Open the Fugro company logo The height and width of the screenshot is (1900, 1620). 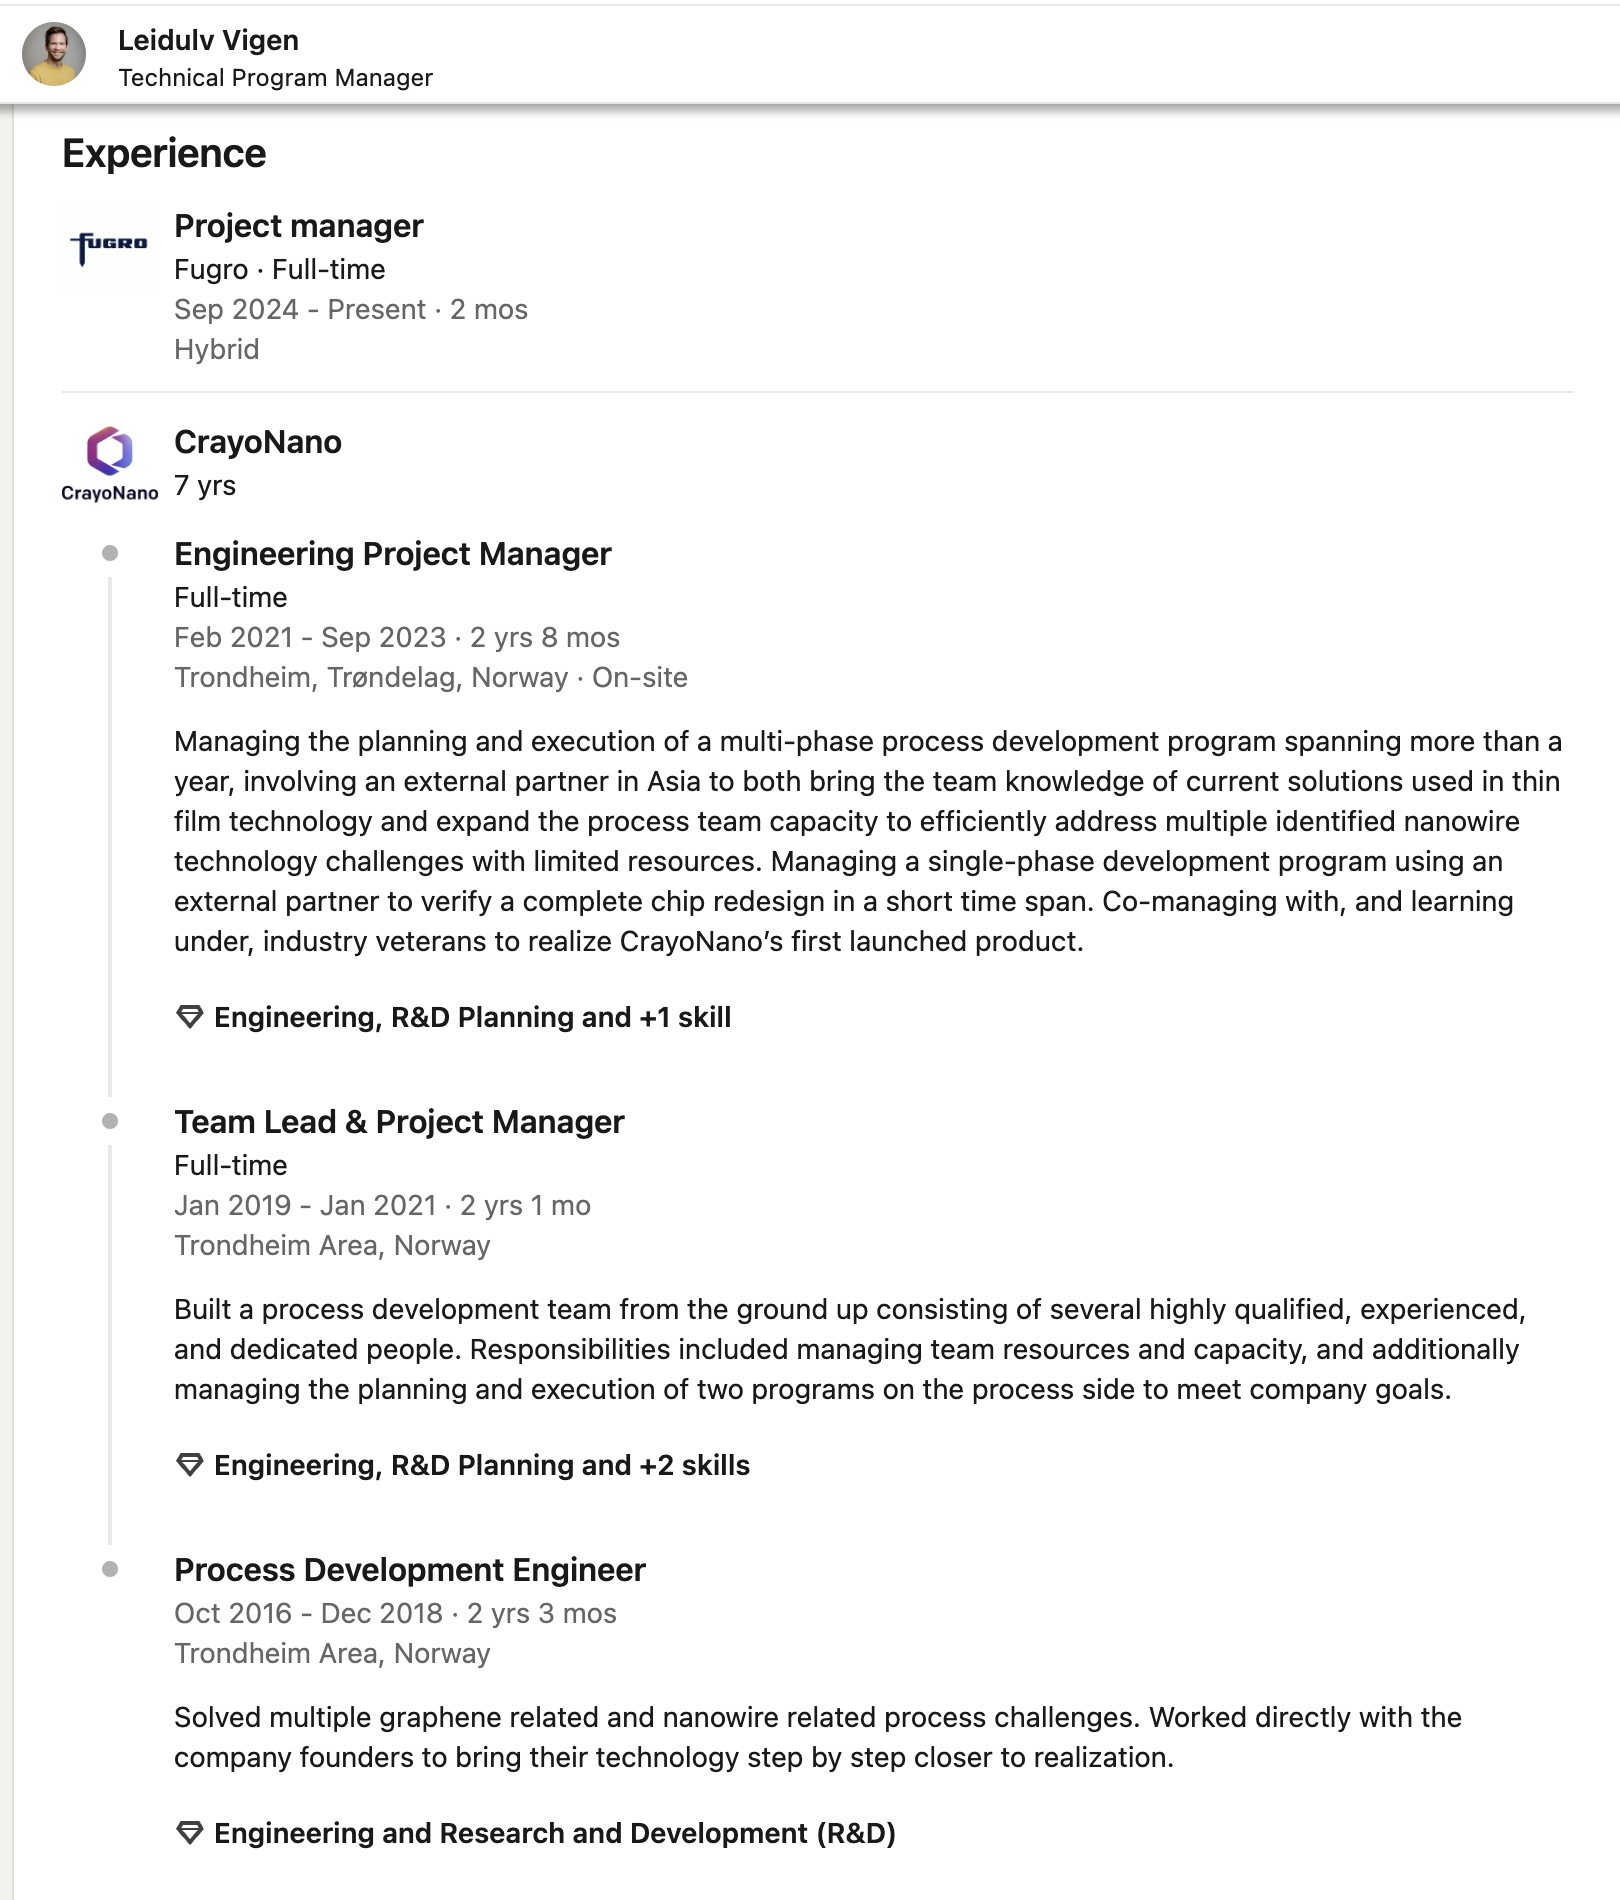tap(109, 245)
